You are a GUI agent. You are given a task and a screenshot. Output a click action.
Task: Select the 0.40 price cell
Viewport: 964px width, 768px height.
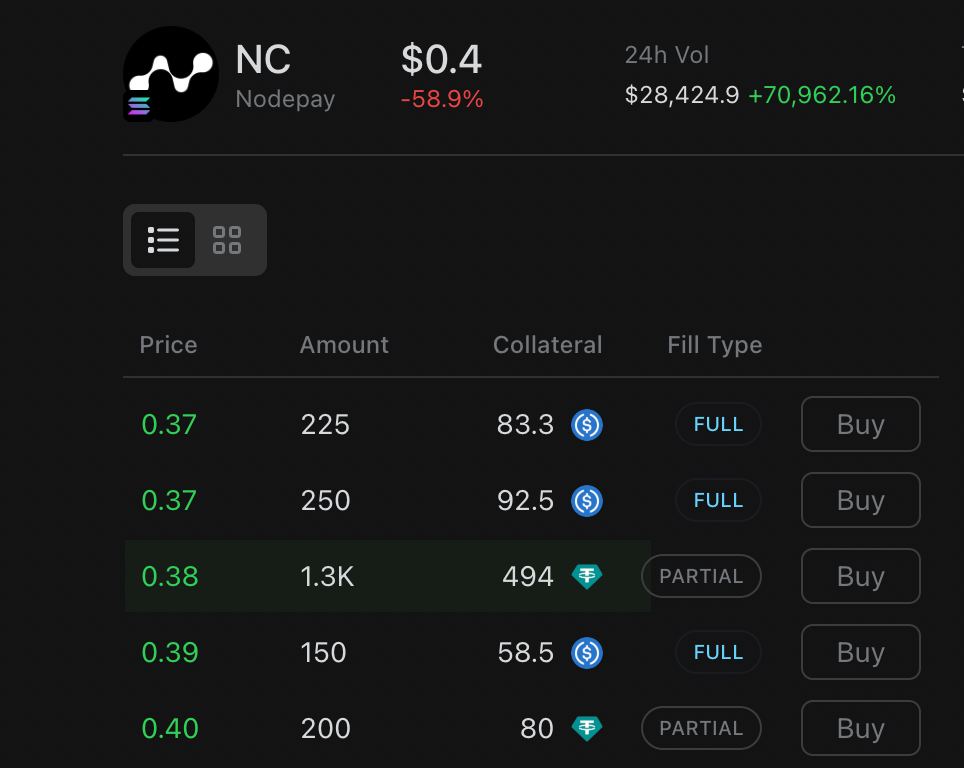tap(170, 728)
